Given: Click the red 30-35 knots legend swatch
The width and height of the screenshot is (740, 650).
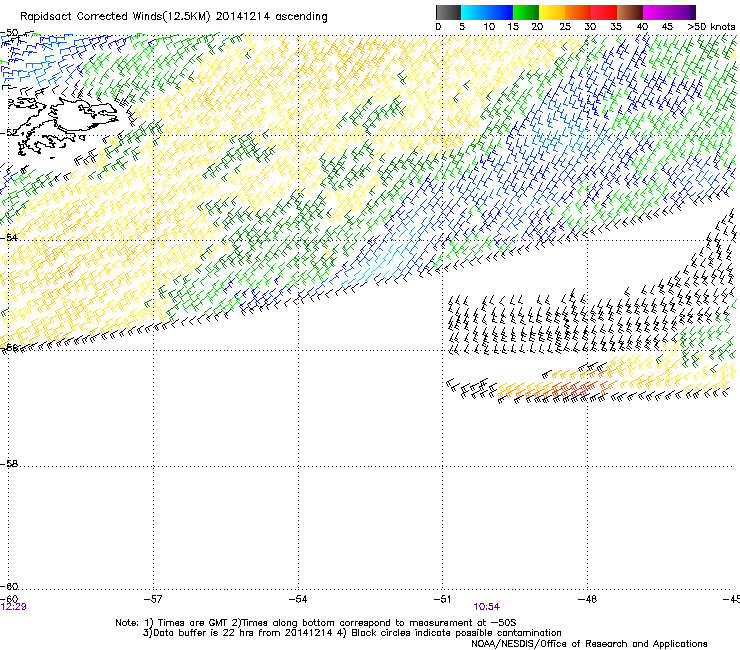Looking at the screenshot, I should click(x=604, y=12).
